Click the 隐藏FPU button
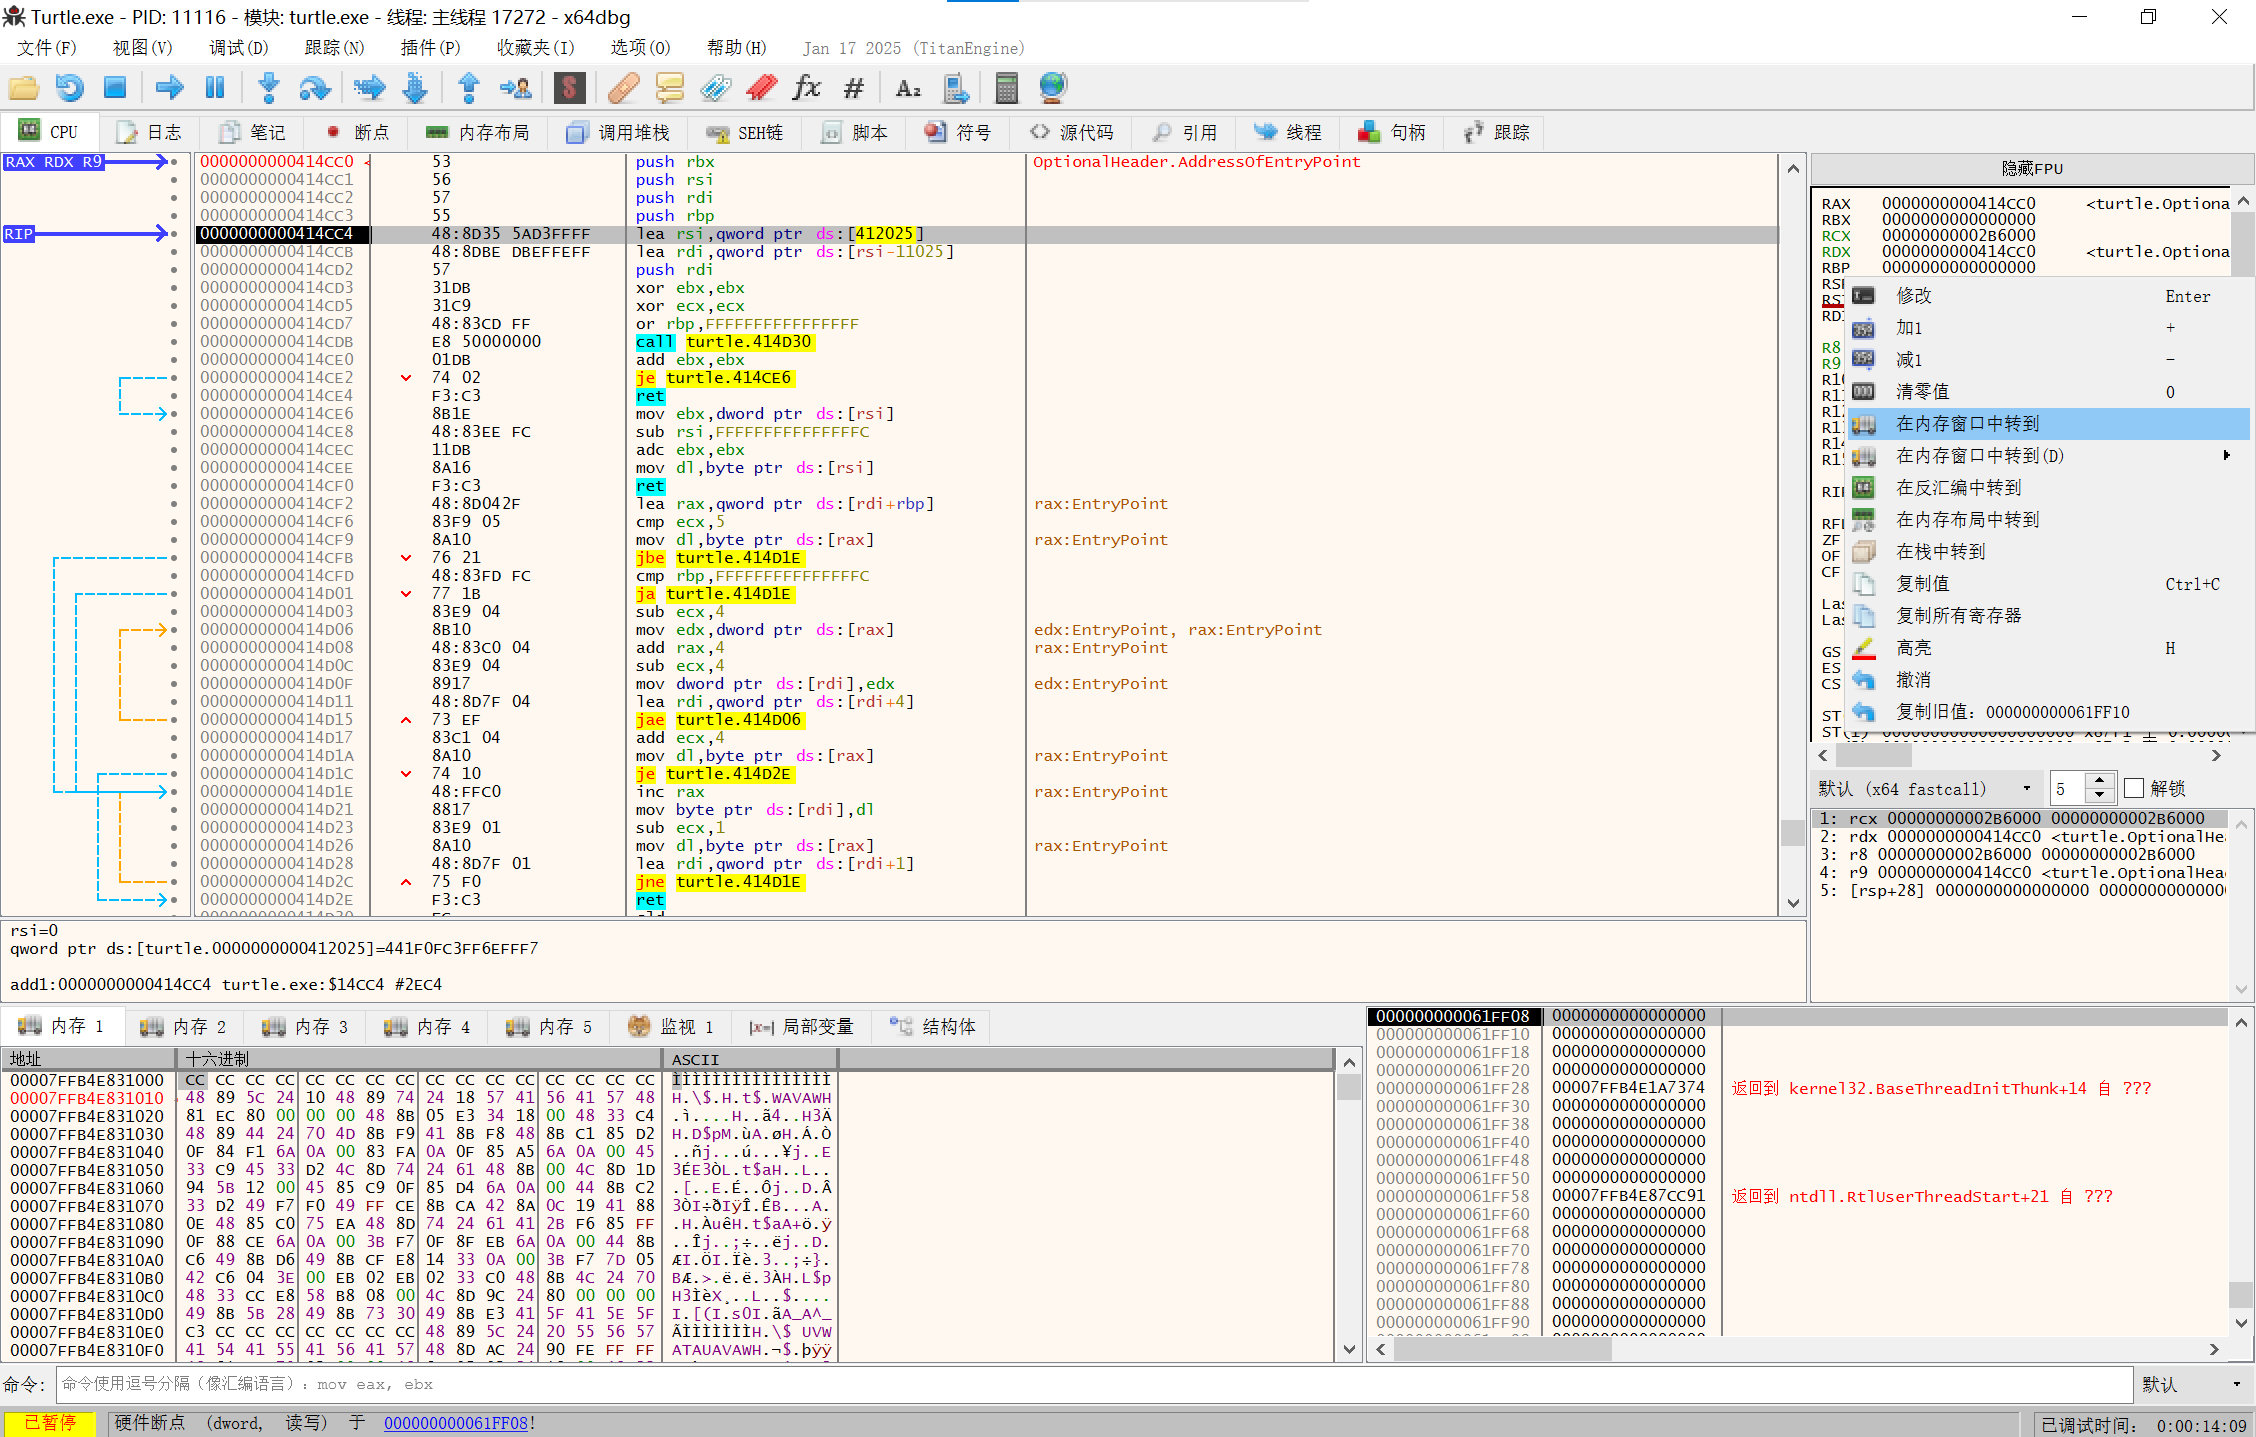Image resolution: width=2256 pixels, height=1437 pixels. point(2032,168)
